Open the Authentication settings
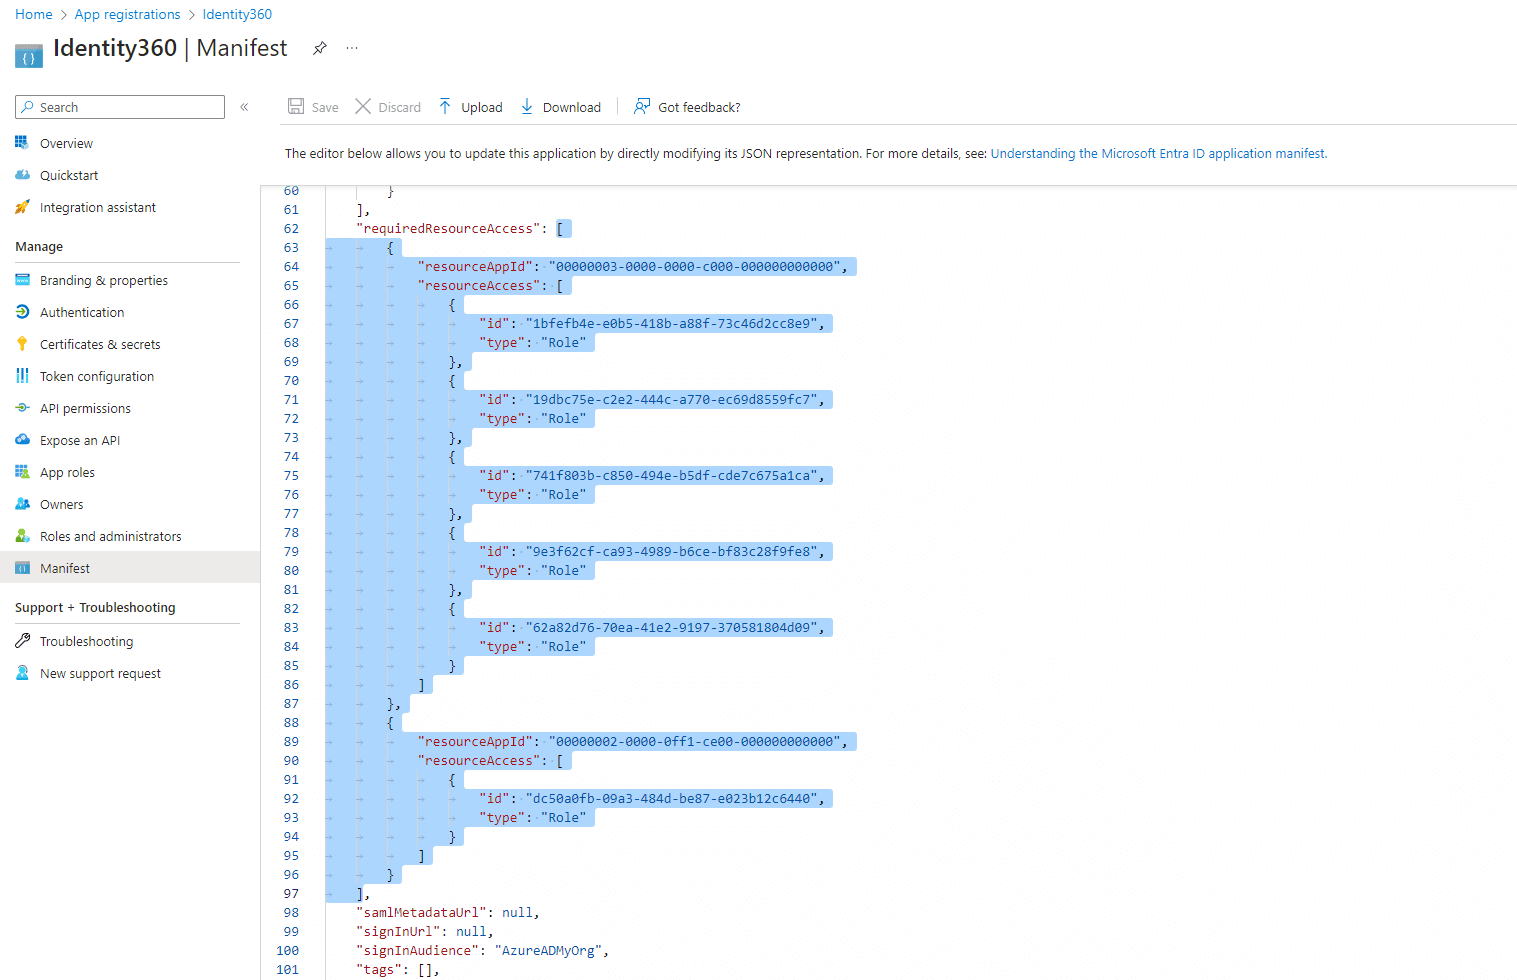This screenshot has height=980, width=1517. click(80, 311)
